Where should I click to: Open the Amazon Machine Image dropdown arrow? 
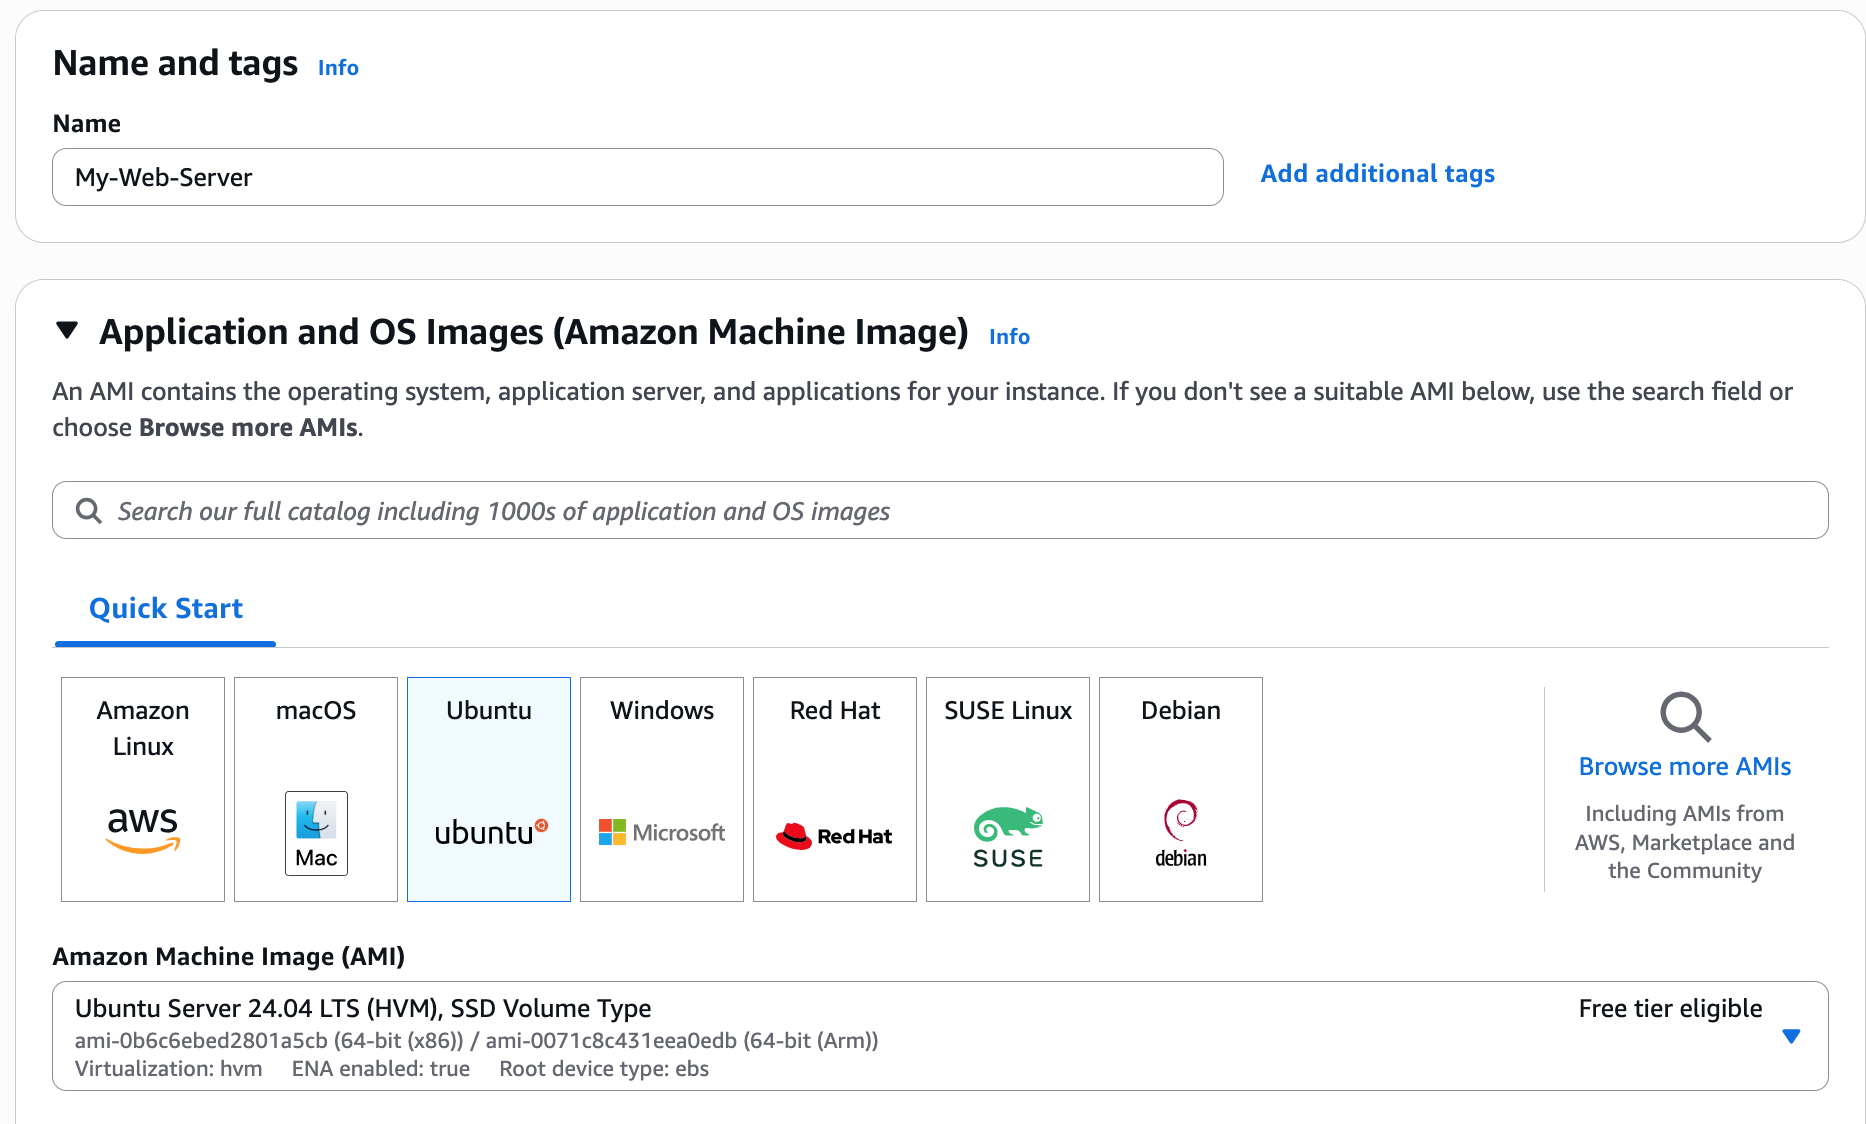tap(1791, 1036)
